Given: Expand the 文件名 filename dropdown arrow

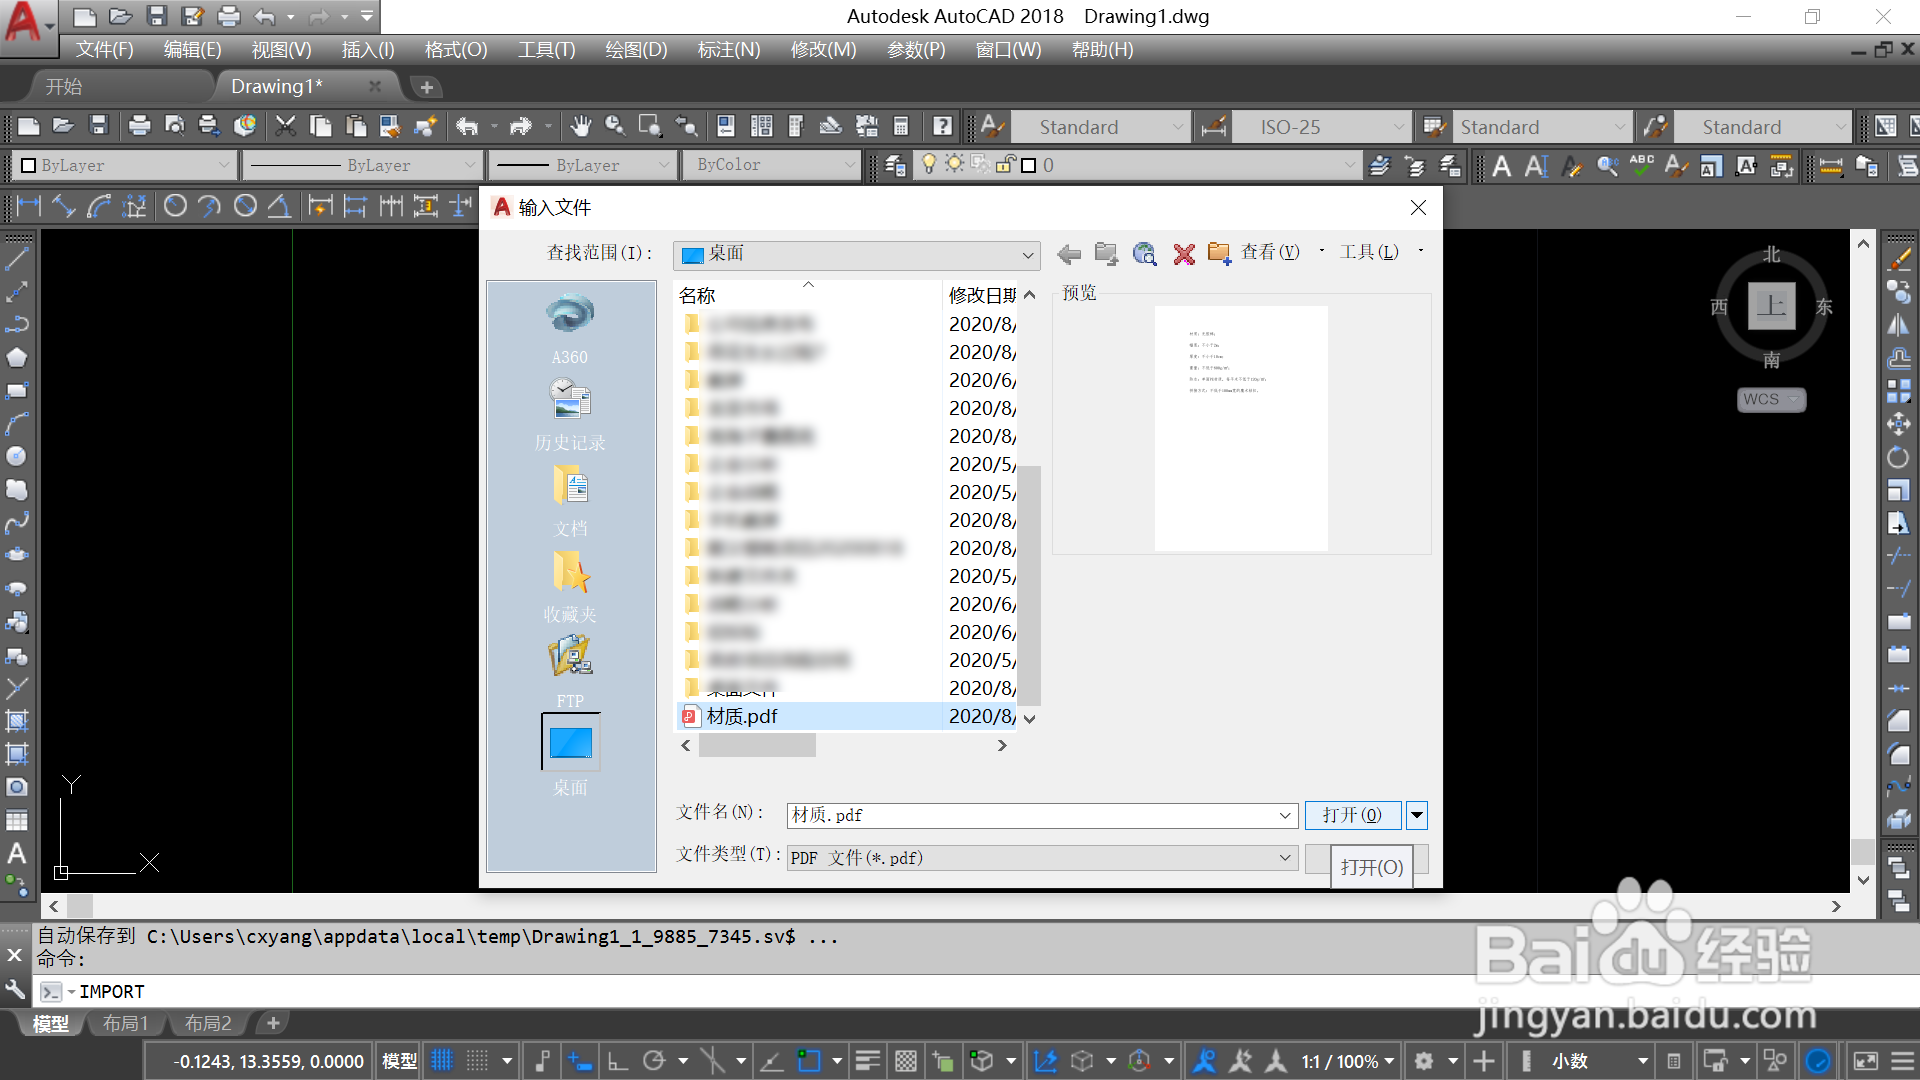Looking at the screenshot, I should tap(1285, 816).
